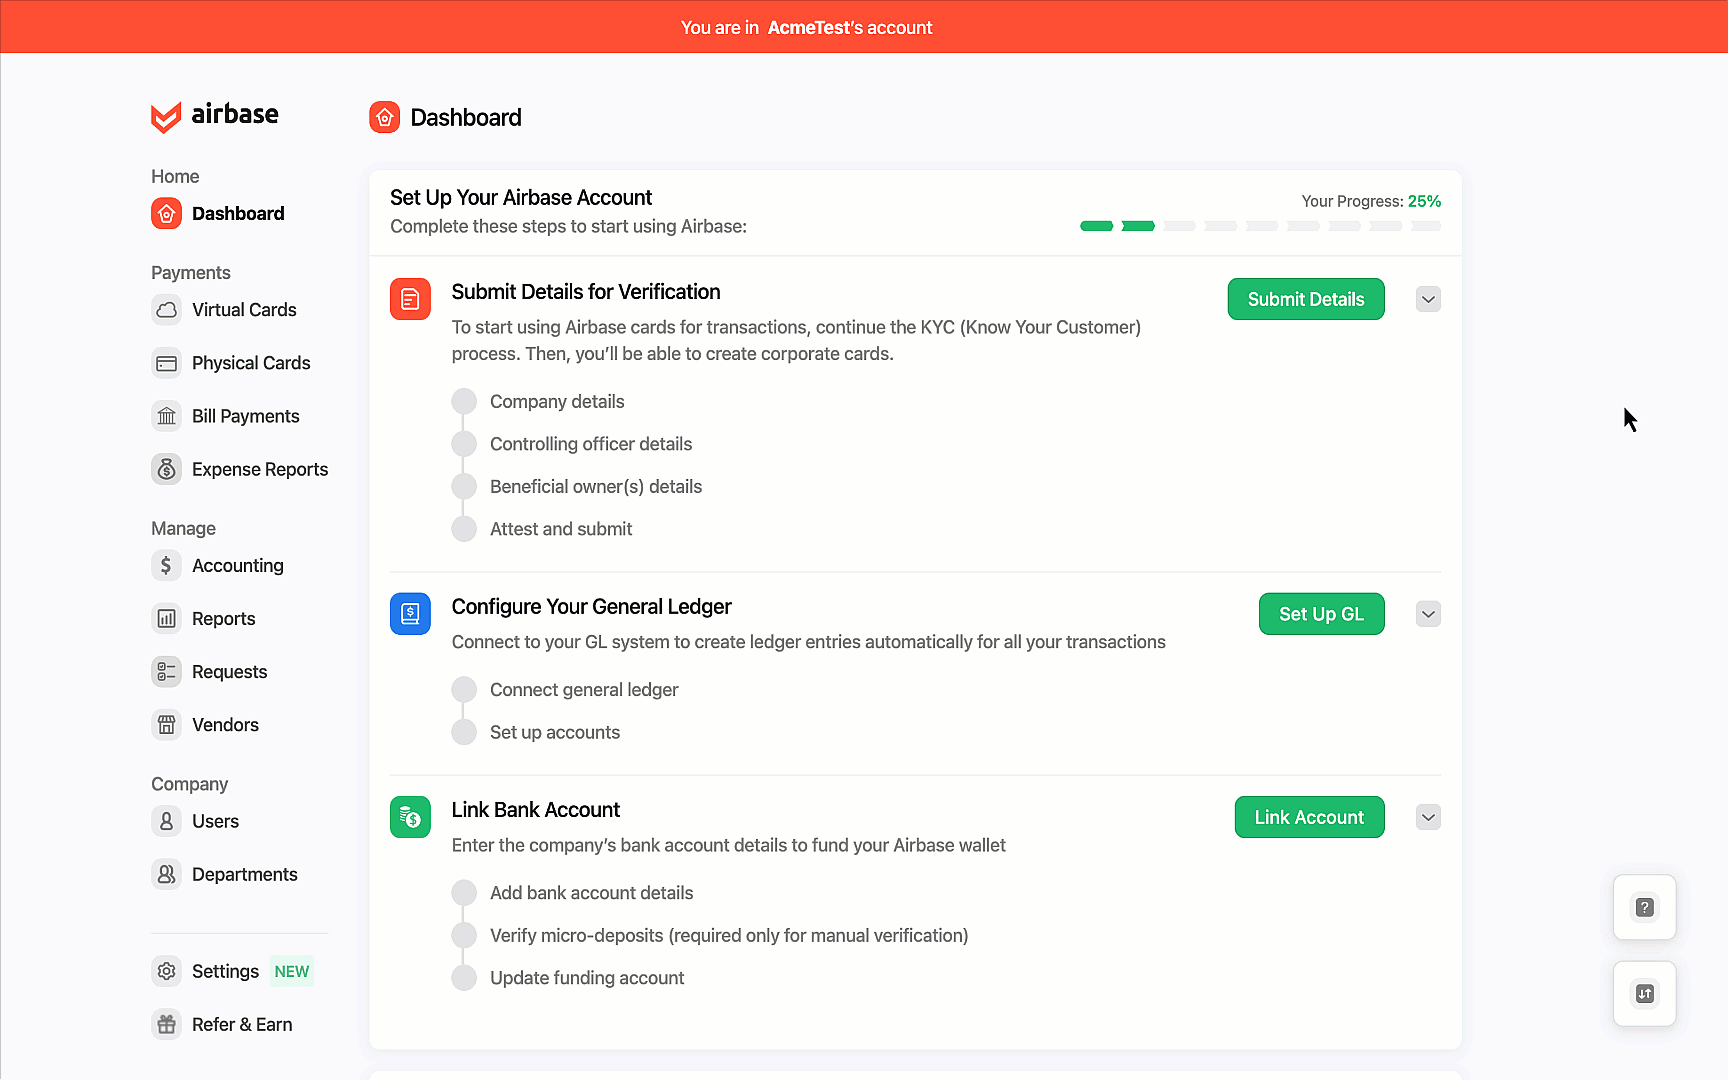Screen dimensions: 1728x1080
Task: Click the Dashboard home icon in sidebar
Action: [167, 213]
